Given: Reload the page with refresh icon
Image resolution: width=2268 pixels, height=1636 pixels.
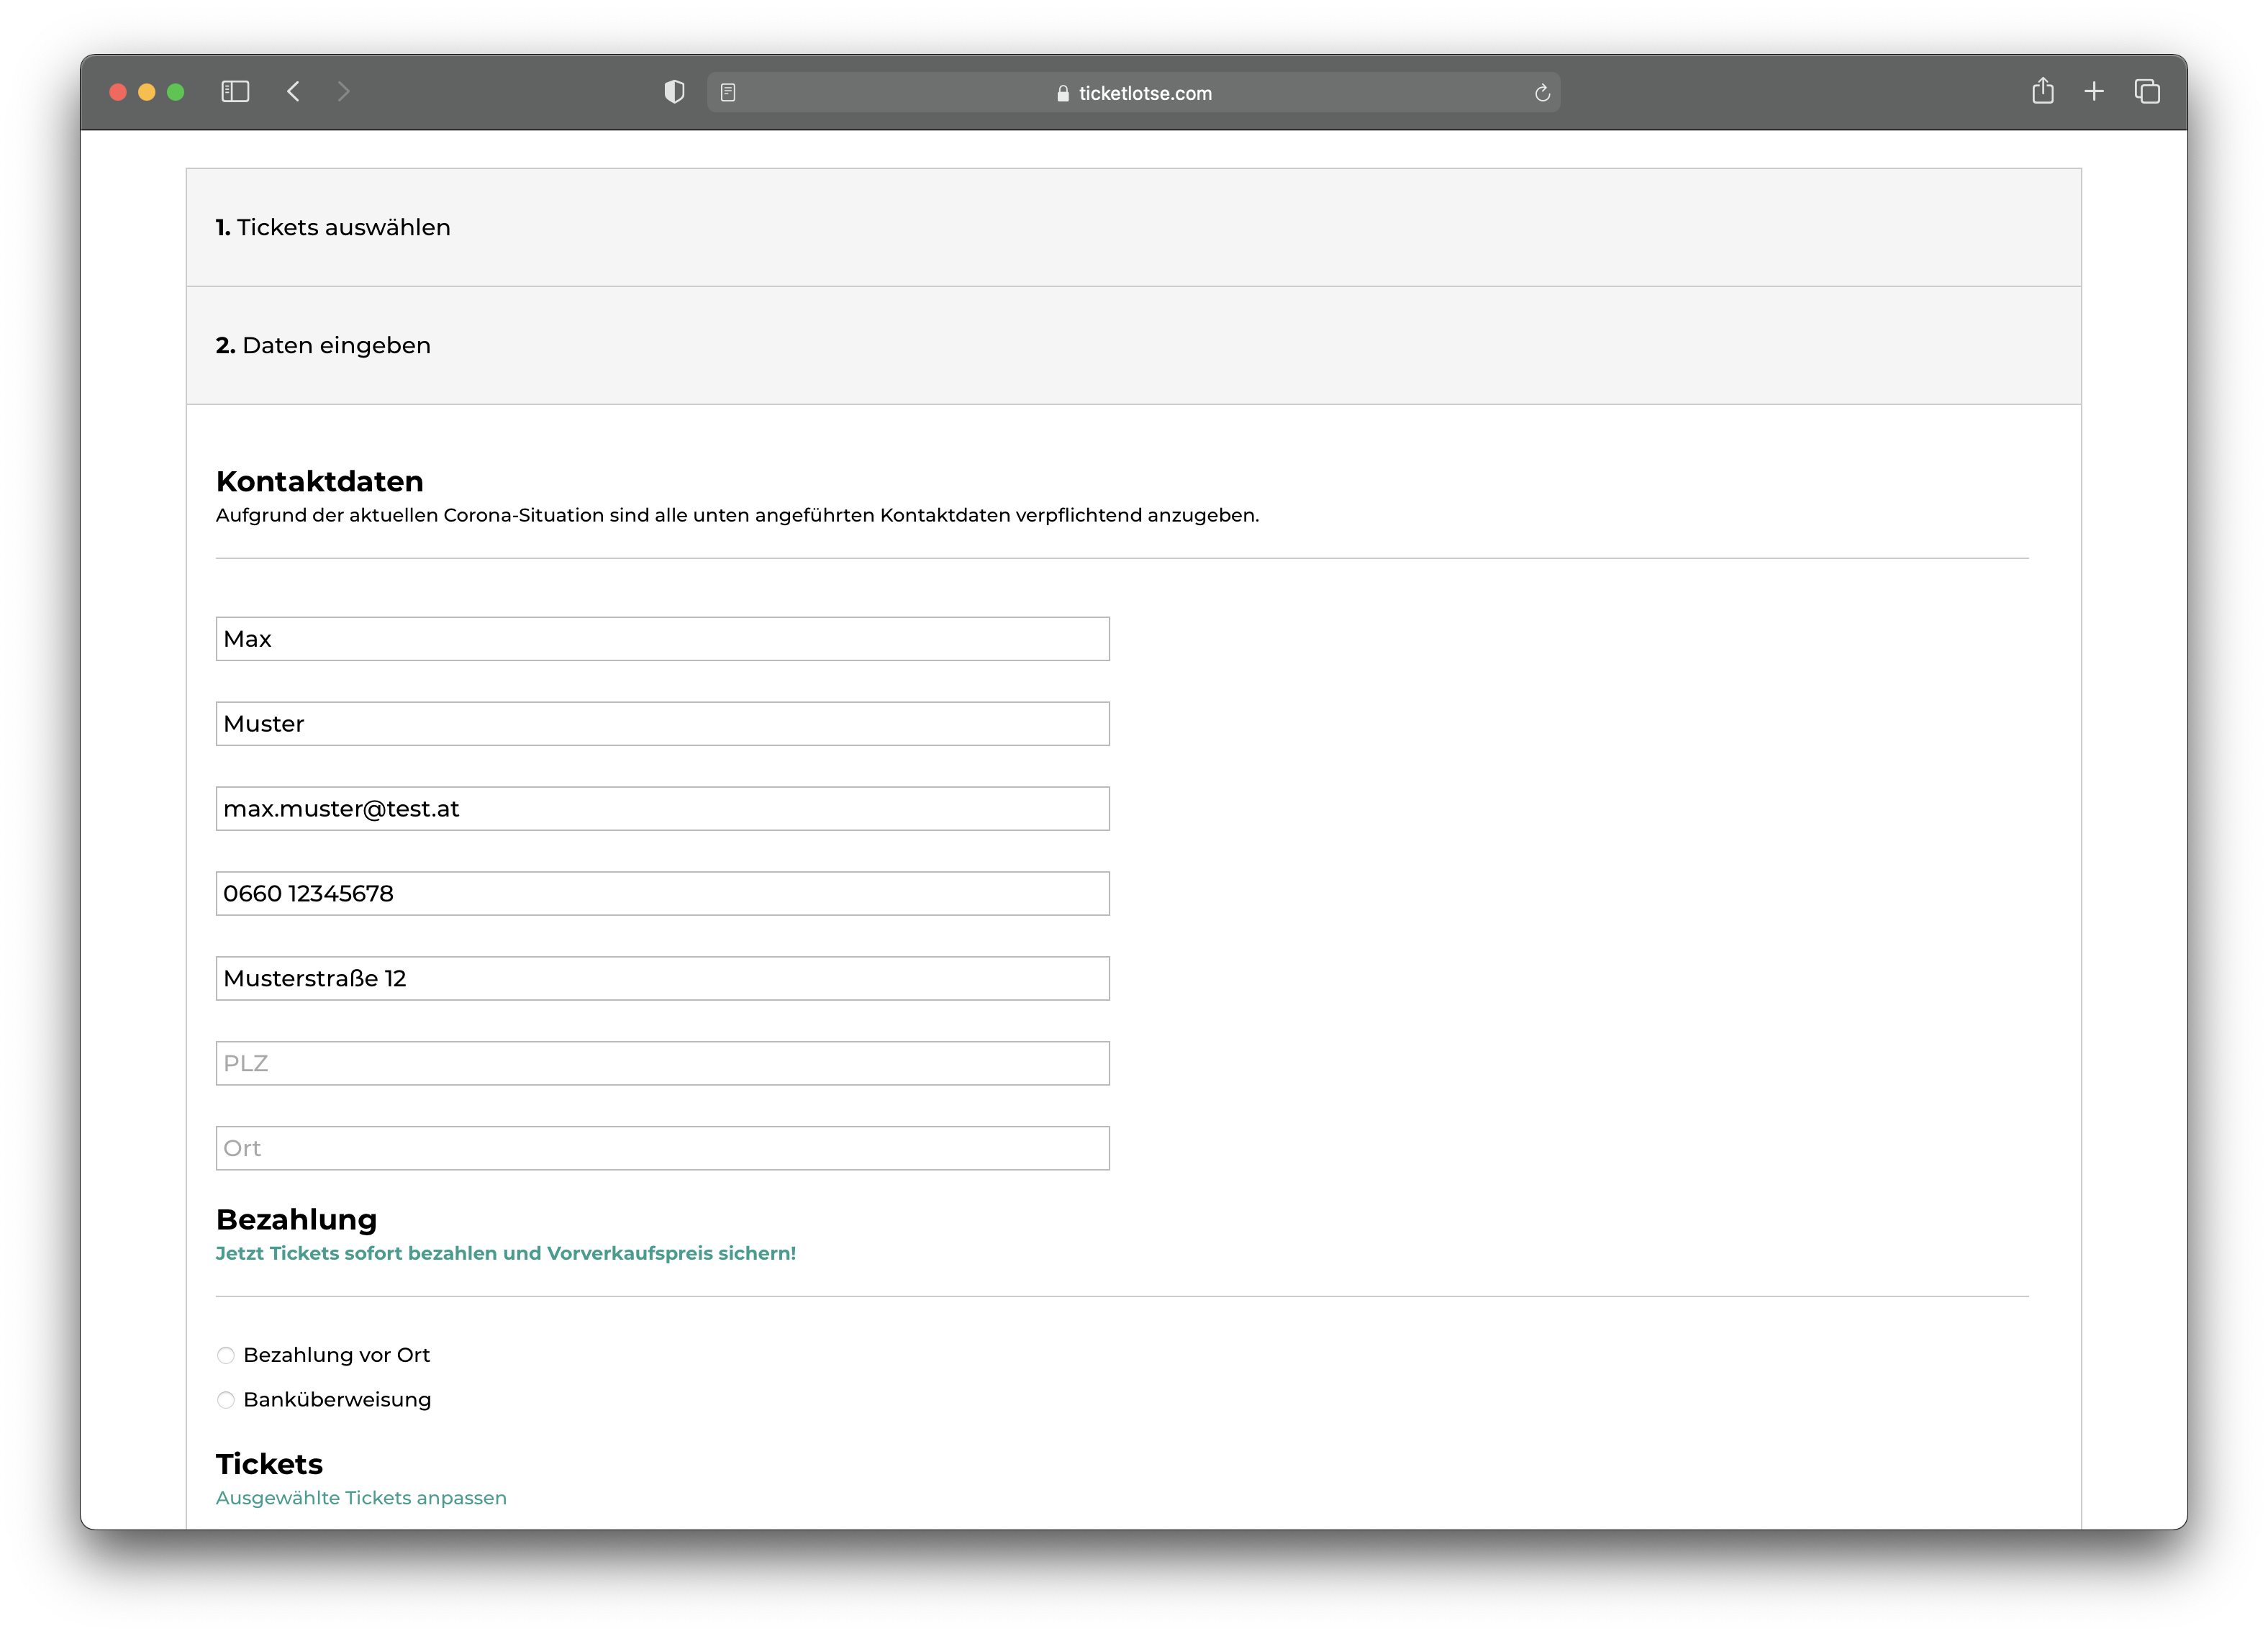Looking at the screenshot, I should coord(1542,93).
